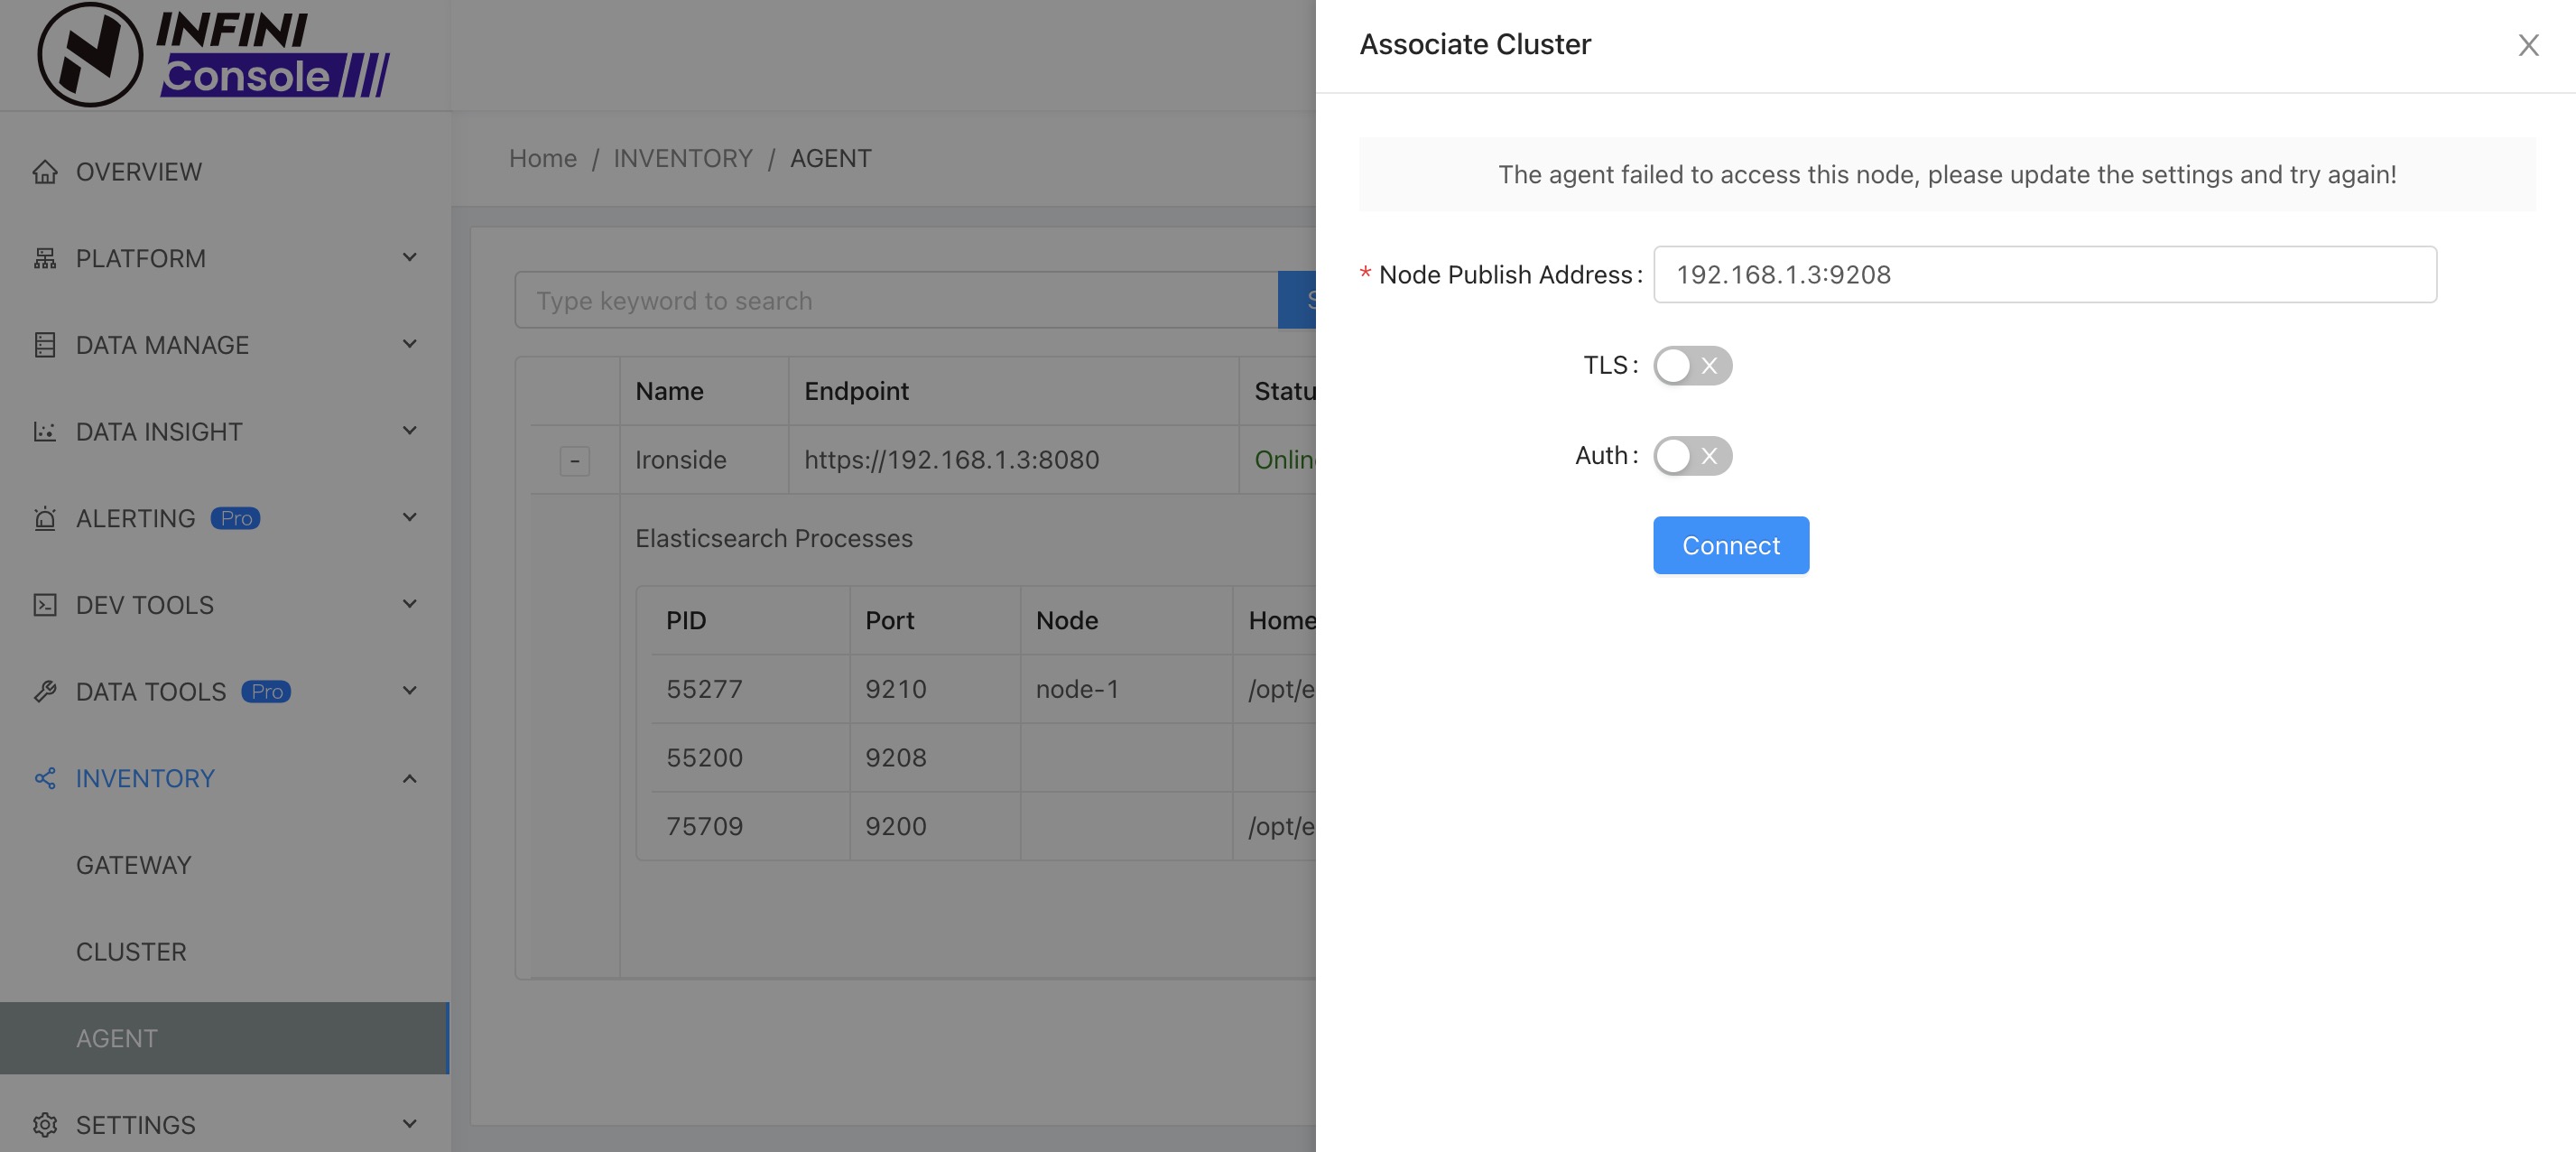Click the Alerting bell icon
Screen dimensions: 2576x1152
[x=45, y=518]
